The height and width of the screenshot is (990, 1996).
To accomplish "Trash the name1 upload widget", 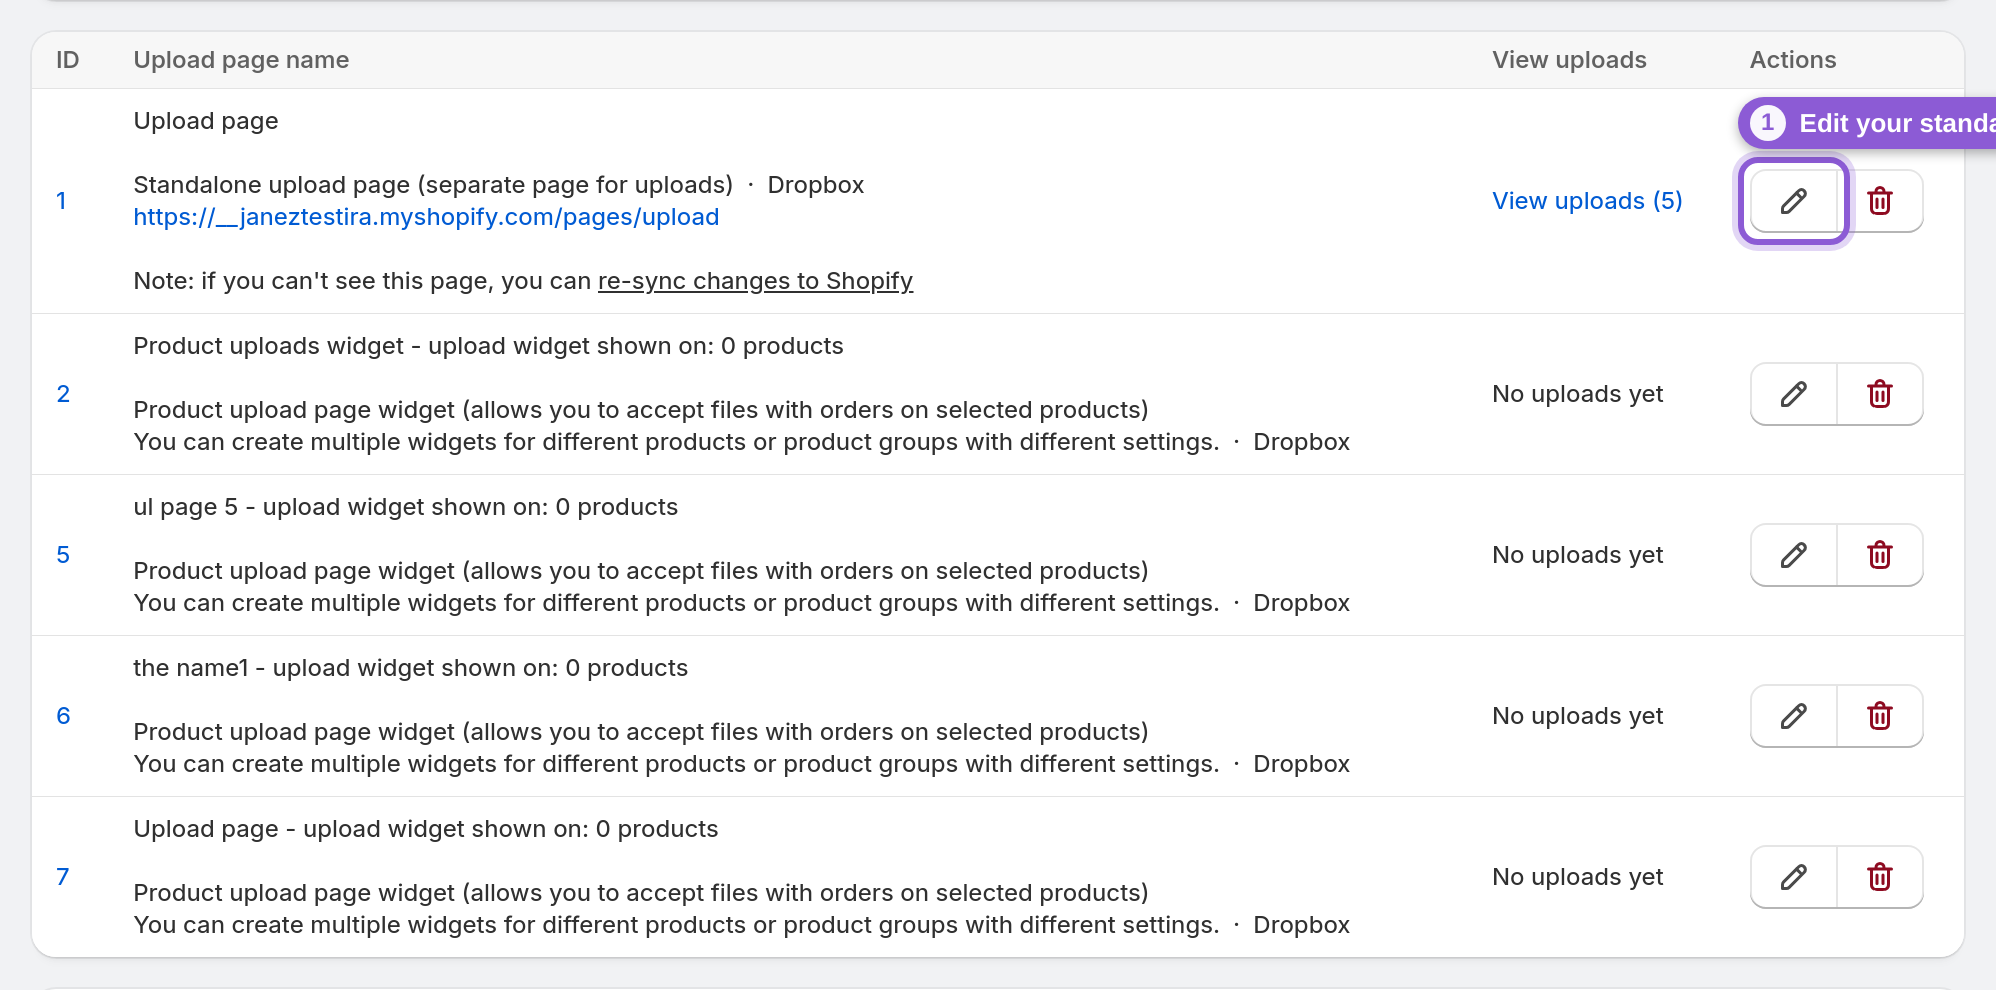I will tap(1880, 716).
